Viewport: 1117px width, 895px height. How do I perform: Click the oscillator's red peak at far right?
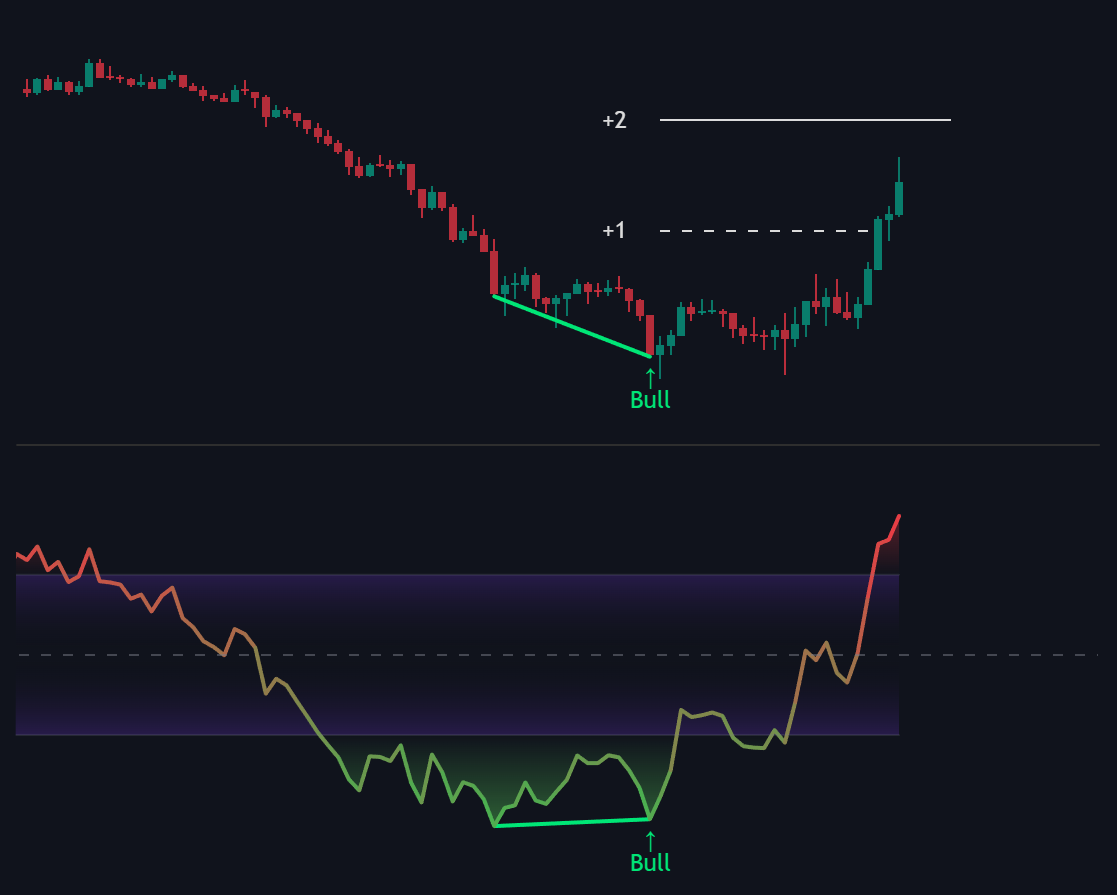pyautogui.click(x=898, y=517)
